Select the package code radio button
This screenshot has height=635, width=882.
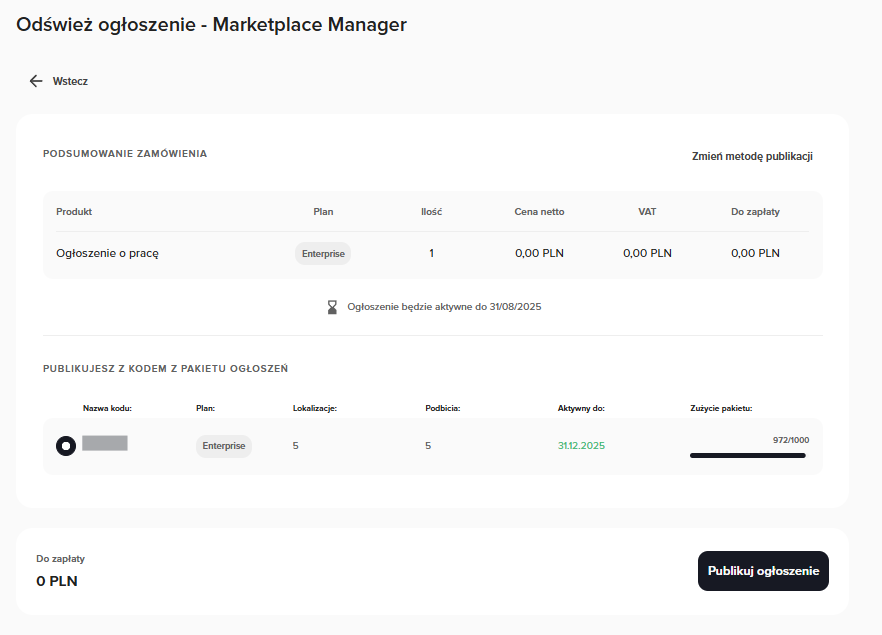click(66, 446)
